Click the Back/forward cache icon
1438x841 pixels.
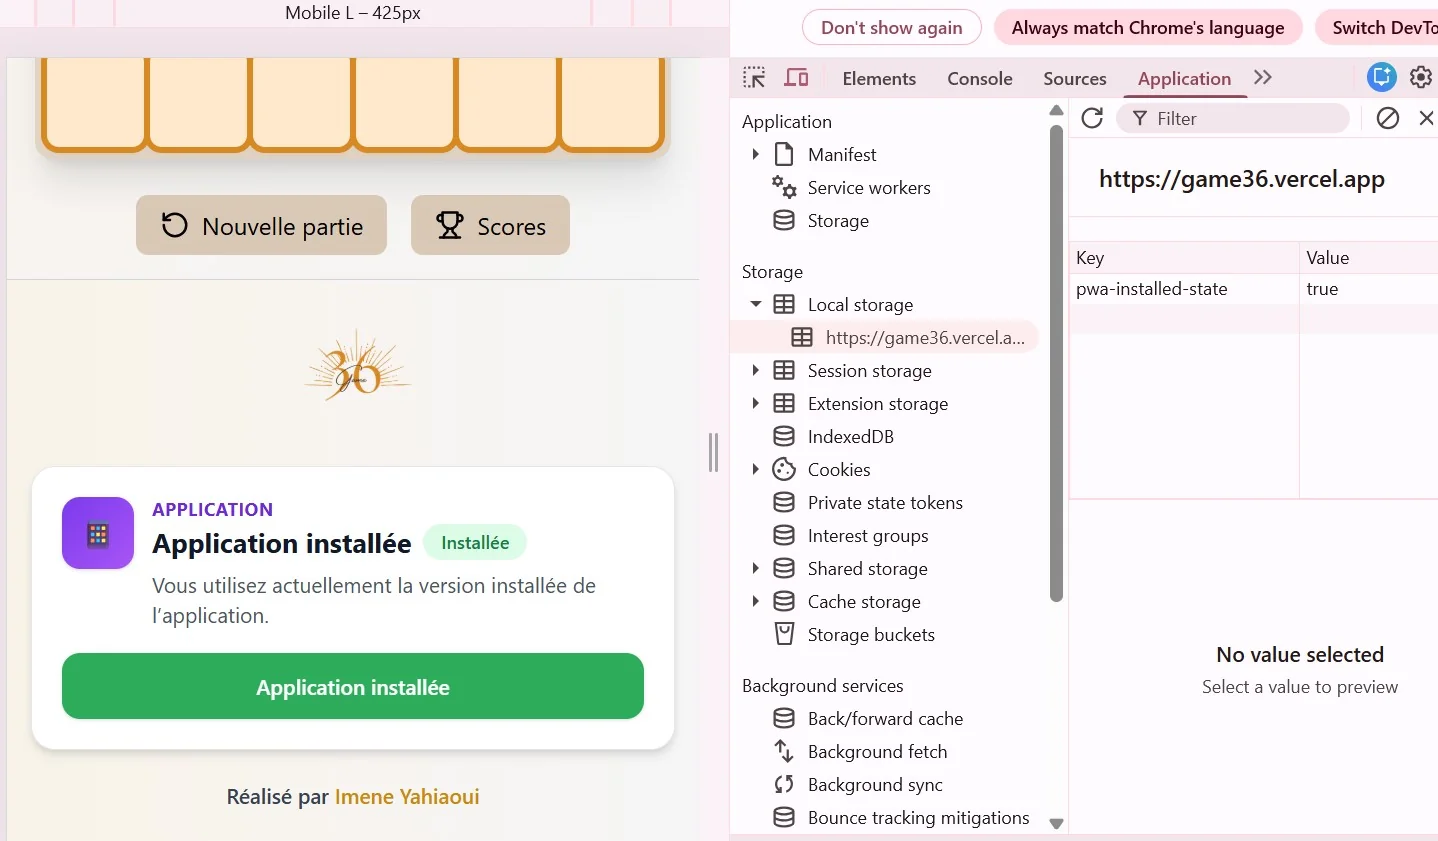[x=784, y=718]
